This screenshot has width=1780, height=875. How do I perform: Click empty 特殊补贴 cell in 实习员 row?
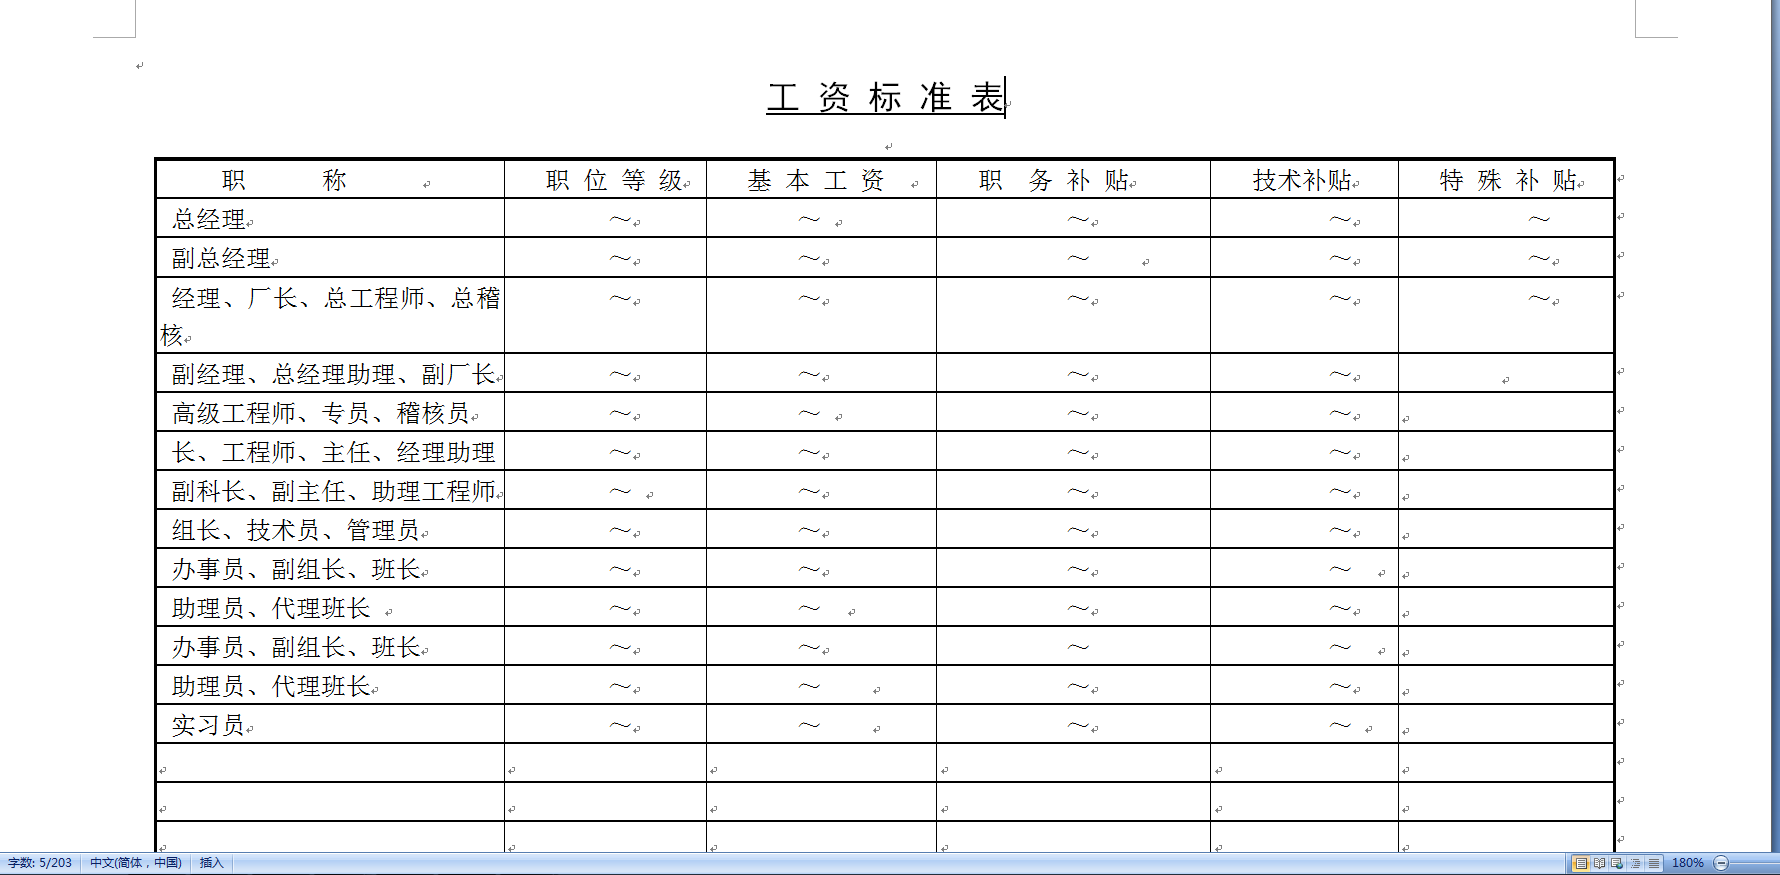click(x=1506, y=724)
